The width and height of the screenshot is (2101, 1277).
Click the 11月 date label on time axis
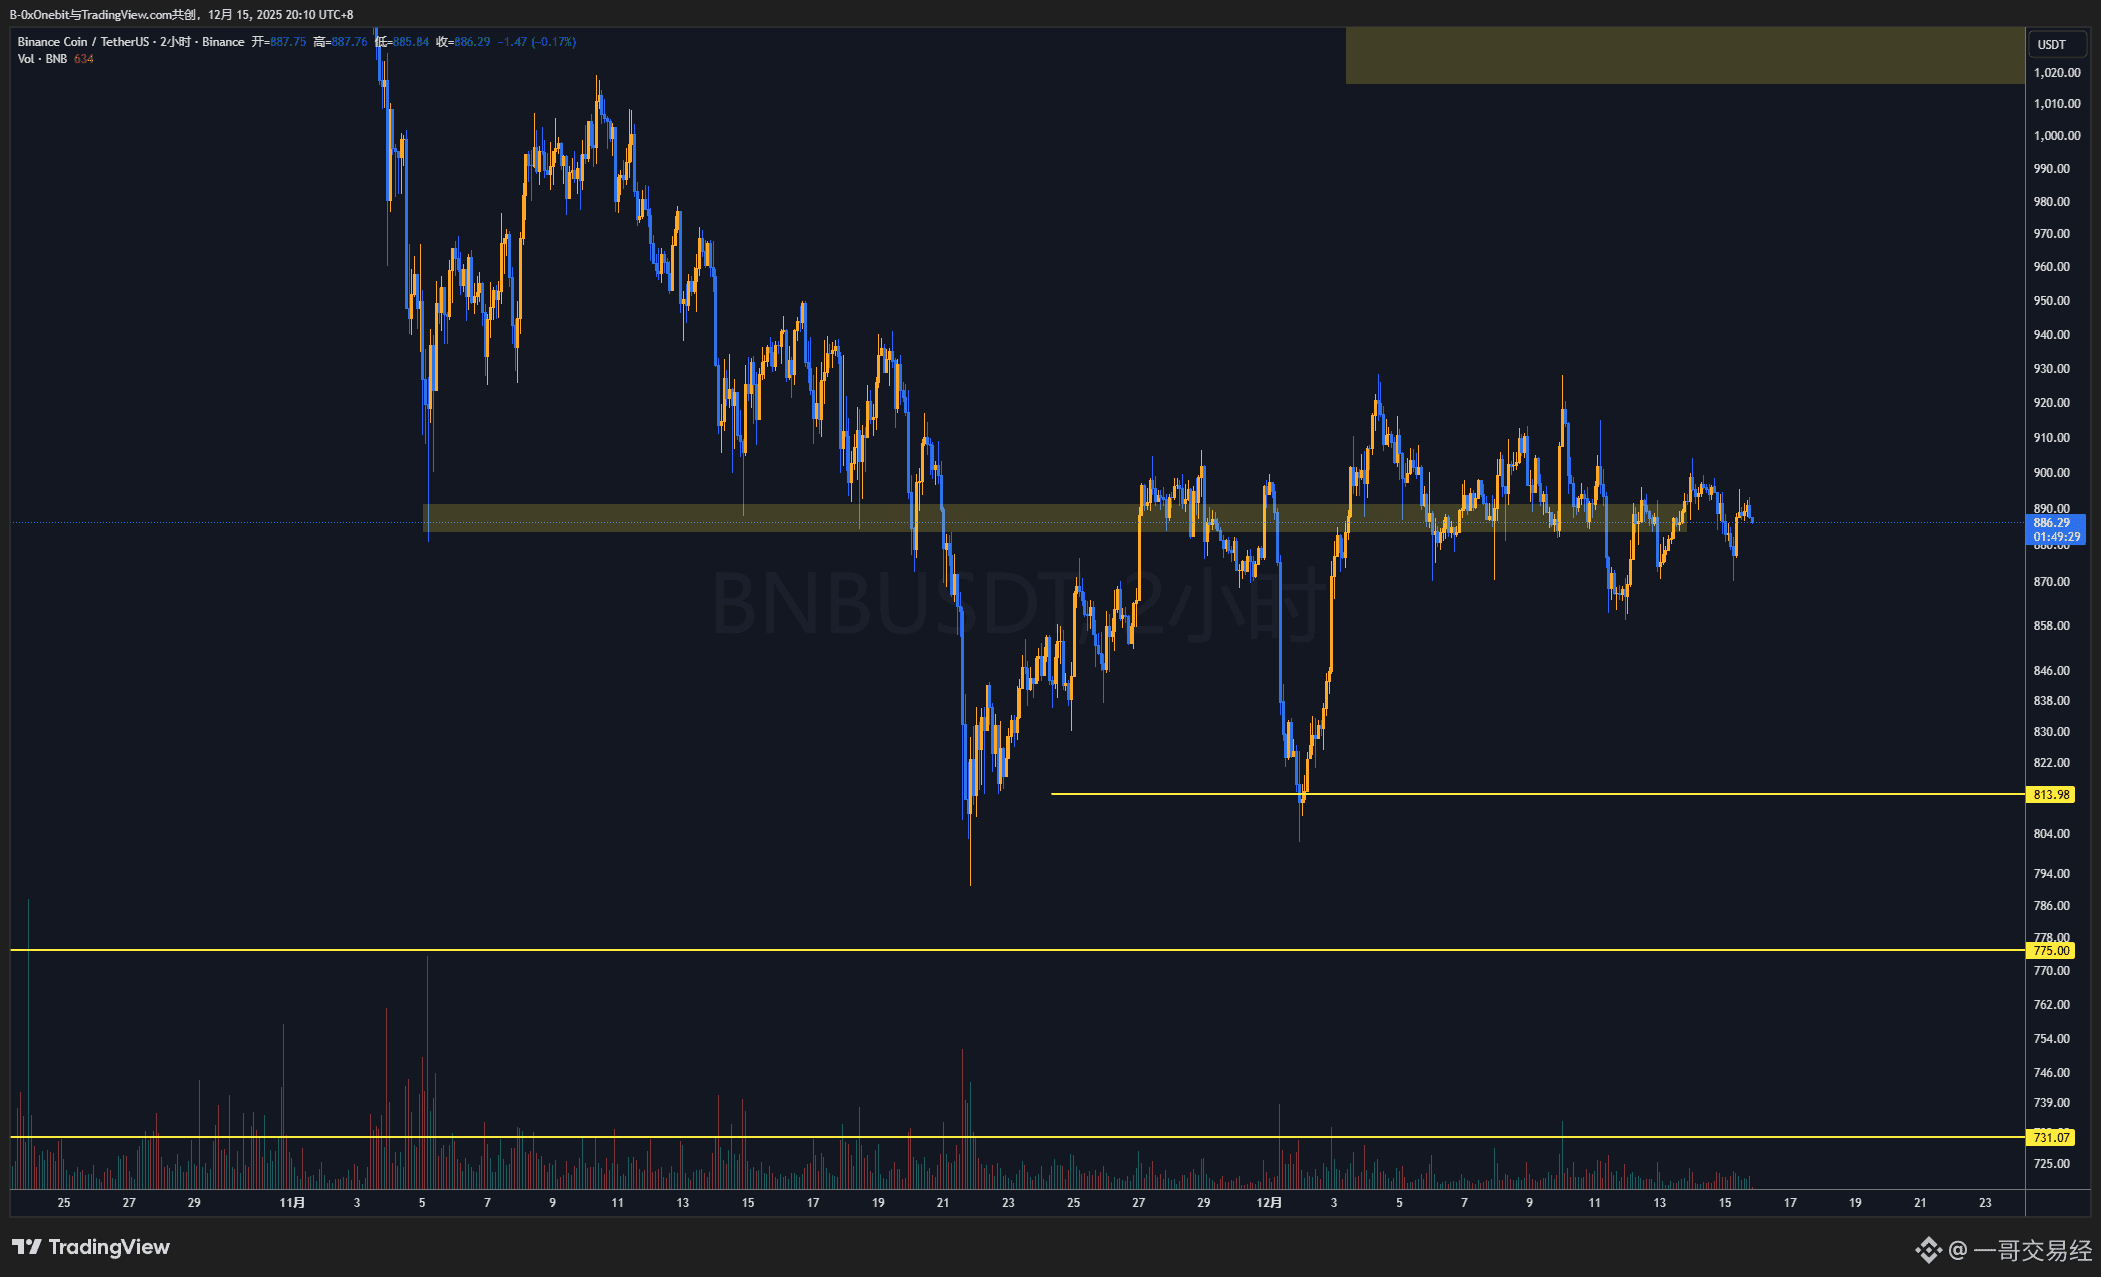tap(292, 1203)
